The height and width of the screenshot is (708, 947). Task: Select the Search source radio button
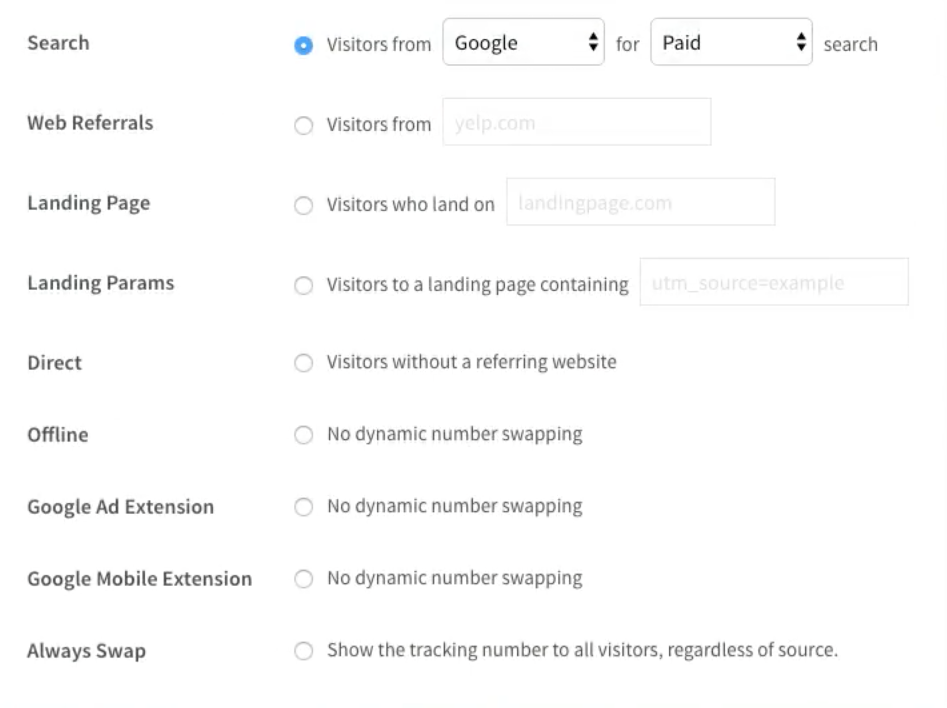pyautogui.click(x=303, y=45)
